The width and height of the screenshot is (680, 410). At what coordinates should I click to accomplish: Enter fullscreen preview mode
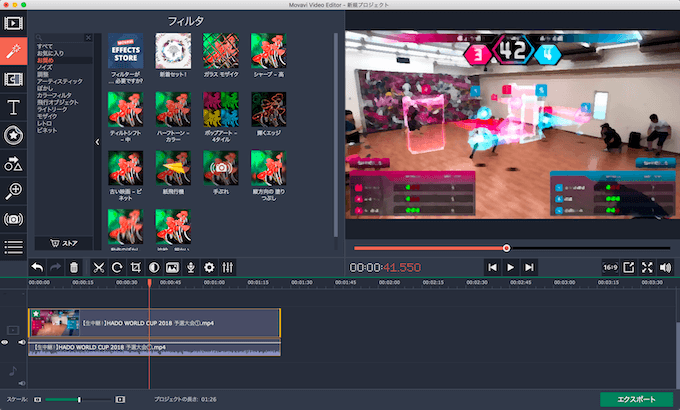click(647, 268)
